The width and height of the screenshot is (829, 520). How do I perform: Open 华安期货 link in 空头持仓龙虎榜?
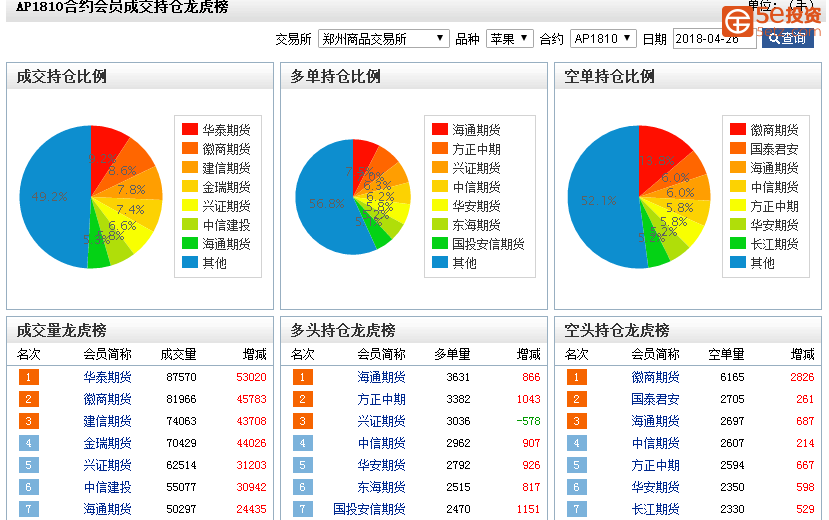tap(655, 487)
